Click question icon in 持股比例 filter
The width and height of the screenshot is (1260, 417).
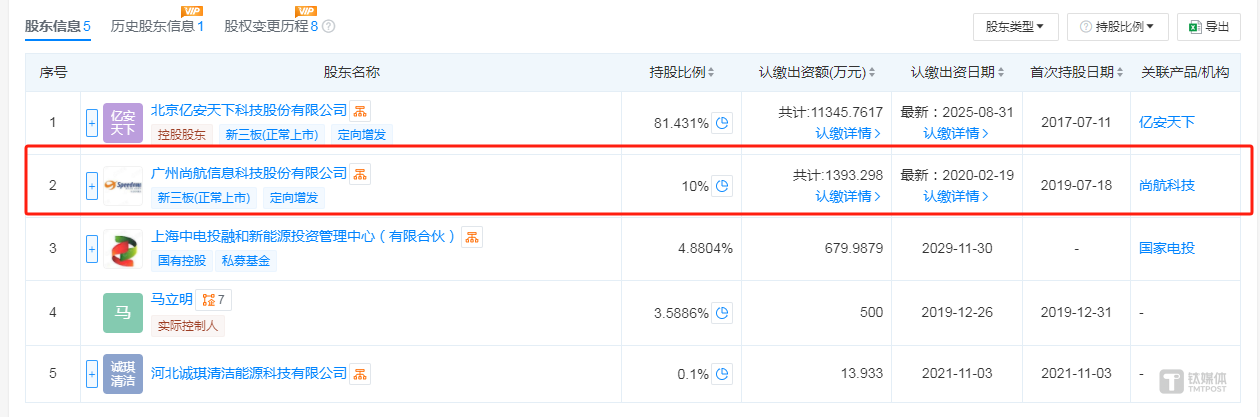click(x=1086, y=27)
